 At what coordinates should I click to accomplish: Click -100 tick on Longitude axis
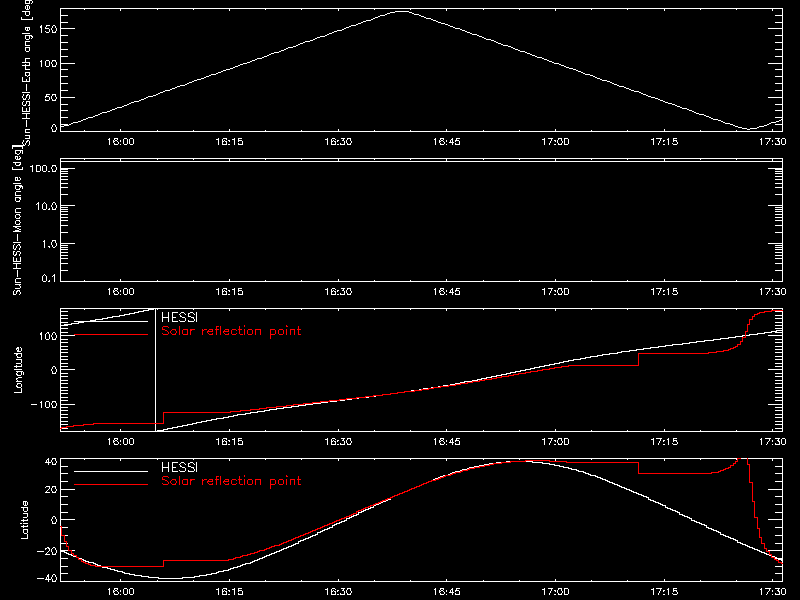pyautogui.click(x=44, y=404)
